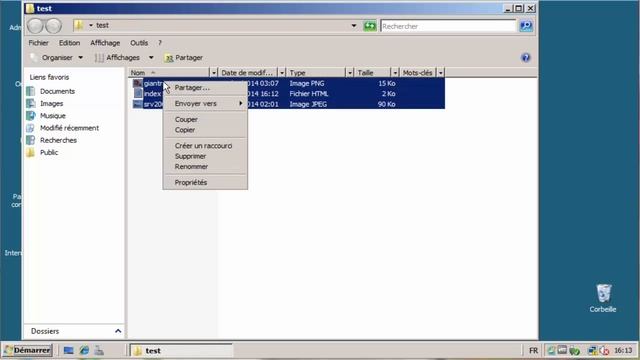The width and height of the screenshot is (640, 360).
Task: Click the show desktop icon in quick launch
Action: coord(69,350)
